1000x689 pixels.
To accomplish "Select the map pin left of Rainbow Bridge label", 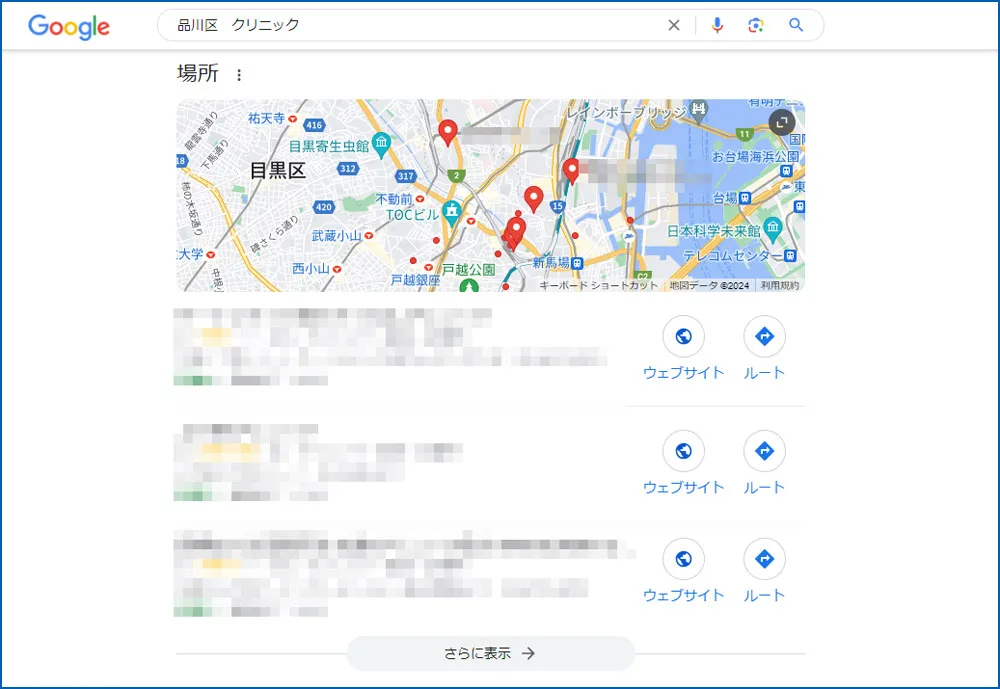I will coord(571,170).
